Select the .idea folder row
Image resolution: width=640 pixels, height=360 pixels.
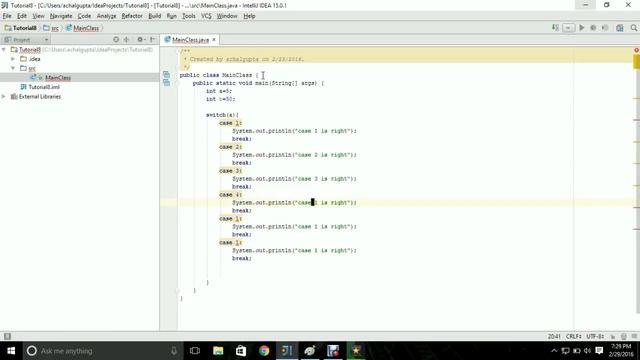(80, 59)
